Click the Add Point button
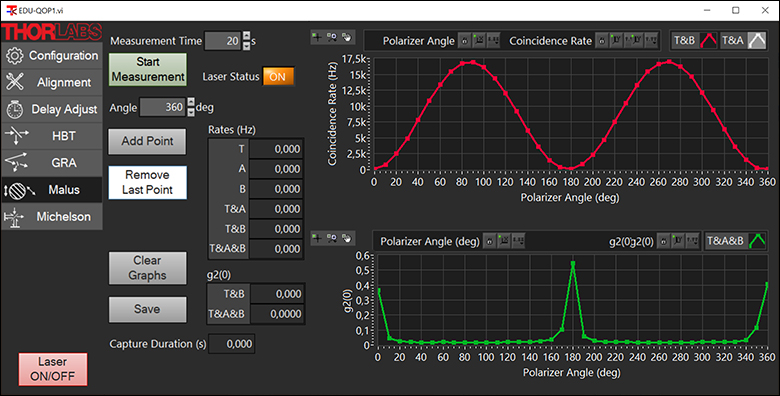The image size is (780, 396). click(147, 141)
